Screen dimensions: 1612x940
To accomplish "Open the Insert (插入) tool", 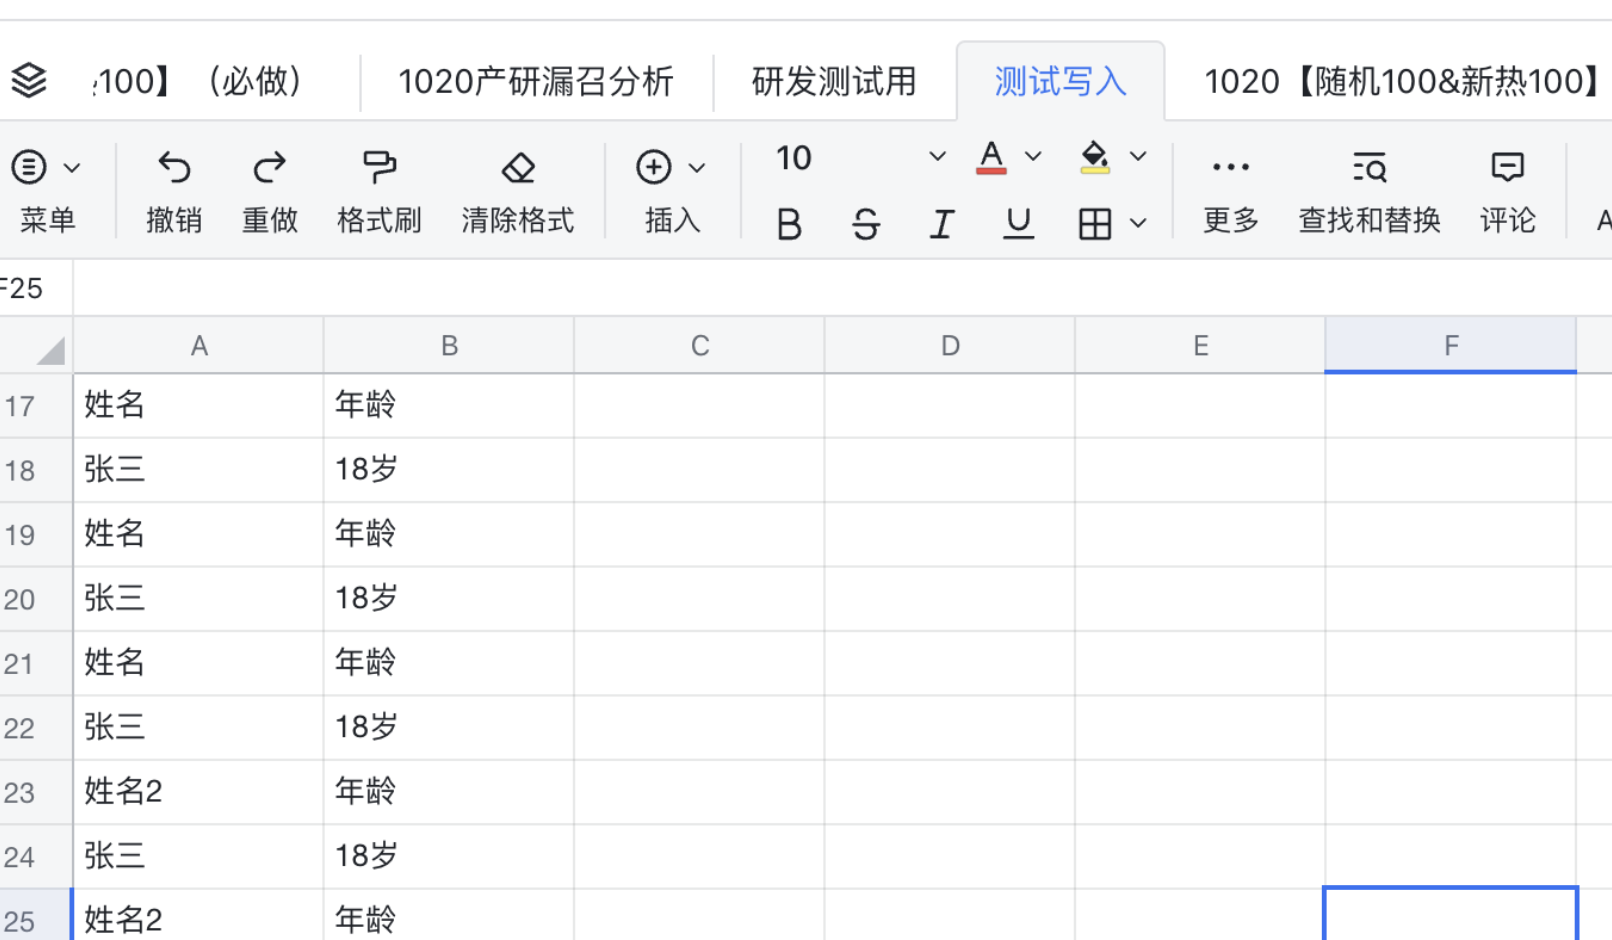I will 654,167.
